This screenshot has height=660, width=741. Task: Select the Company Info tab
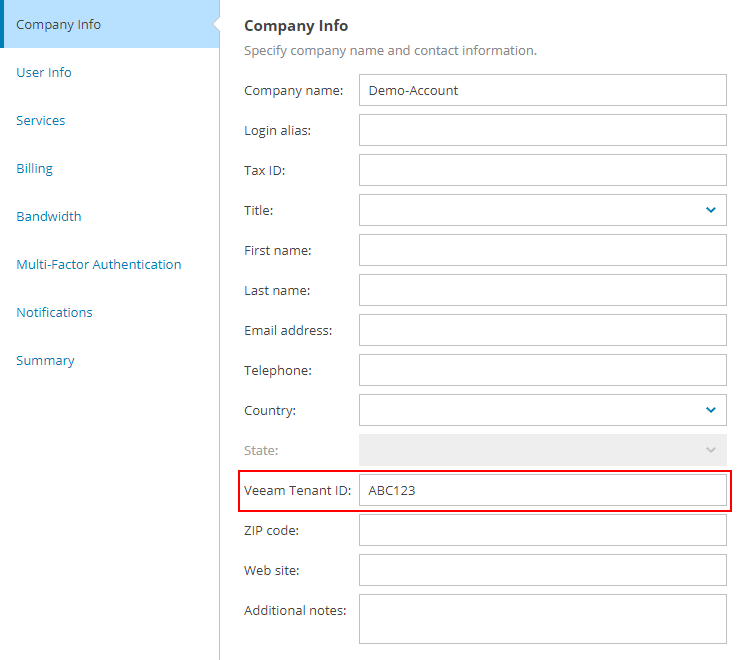click(59, 24)
